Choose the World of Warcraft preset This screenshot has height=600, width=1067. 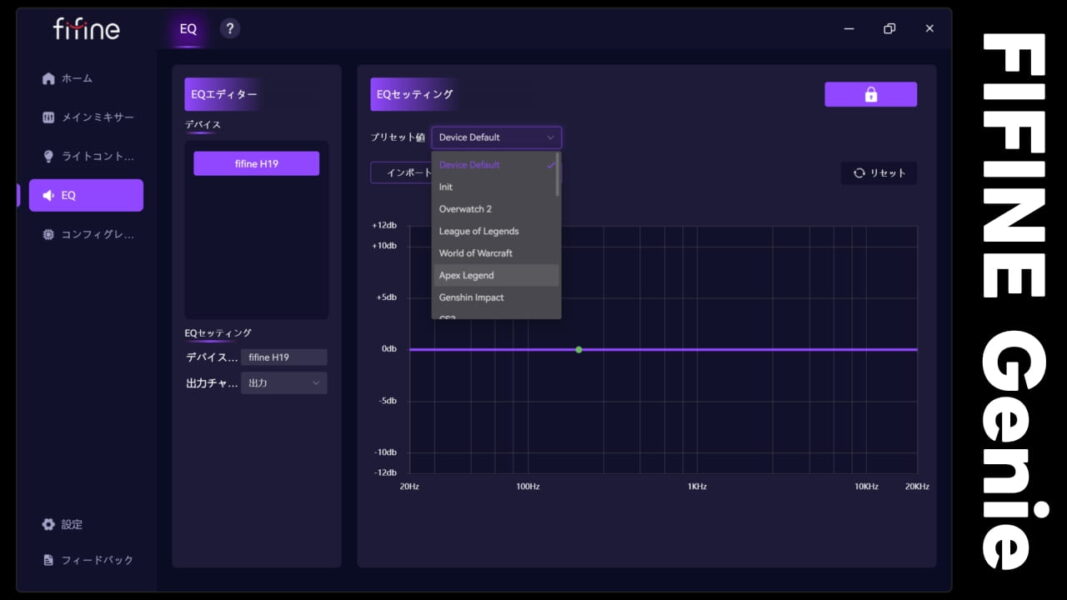pos(495,254)
